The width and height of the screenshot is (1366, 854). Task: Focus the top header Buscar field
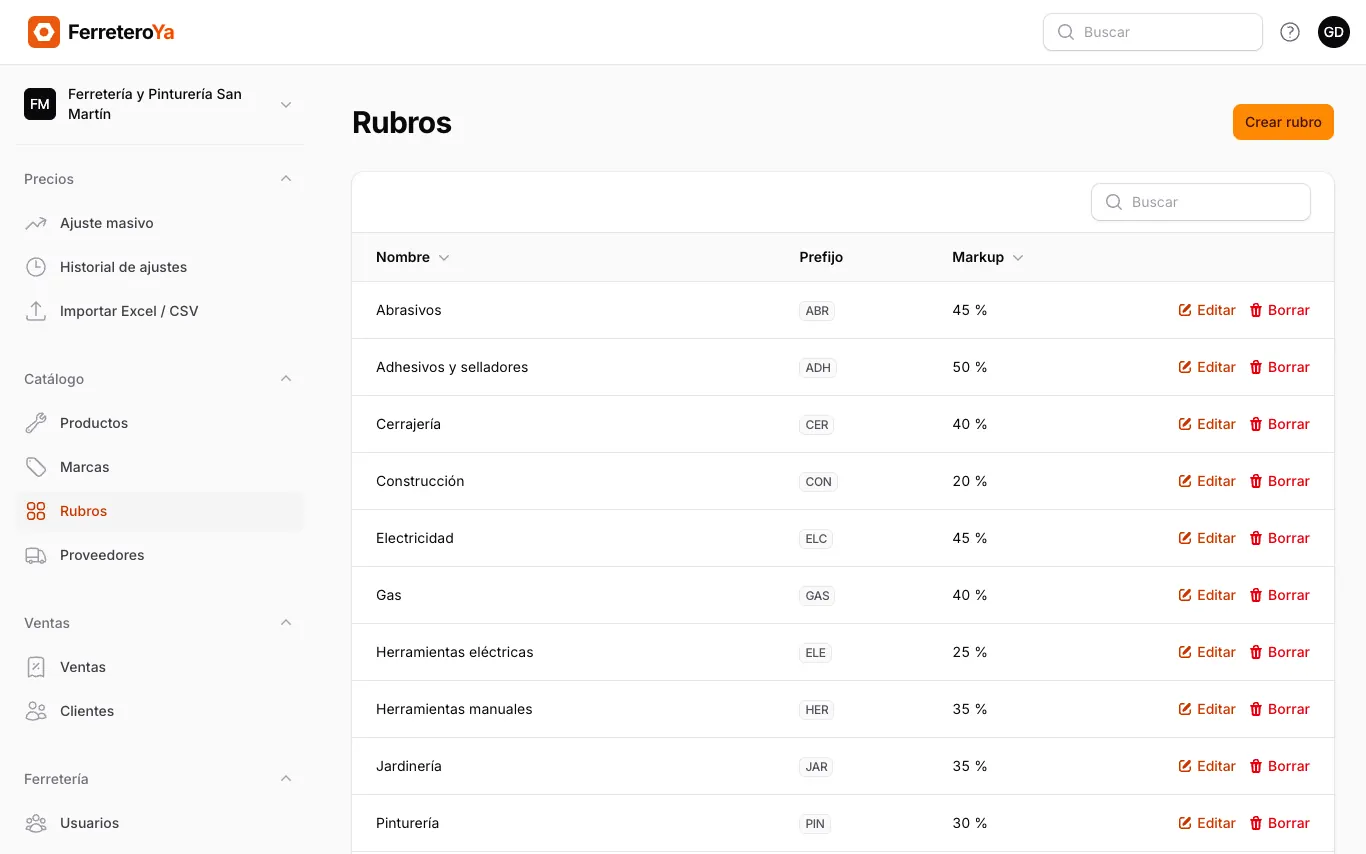[x=1153, y=32]
